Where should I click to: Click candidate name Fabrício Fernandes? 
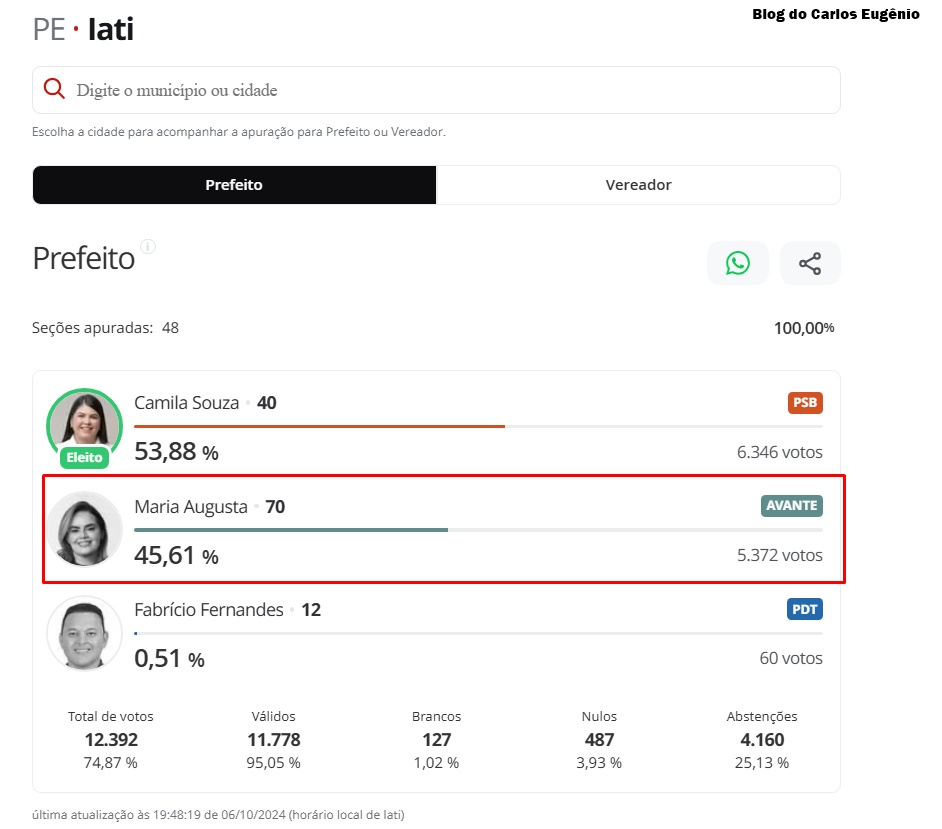pos(209,610)
